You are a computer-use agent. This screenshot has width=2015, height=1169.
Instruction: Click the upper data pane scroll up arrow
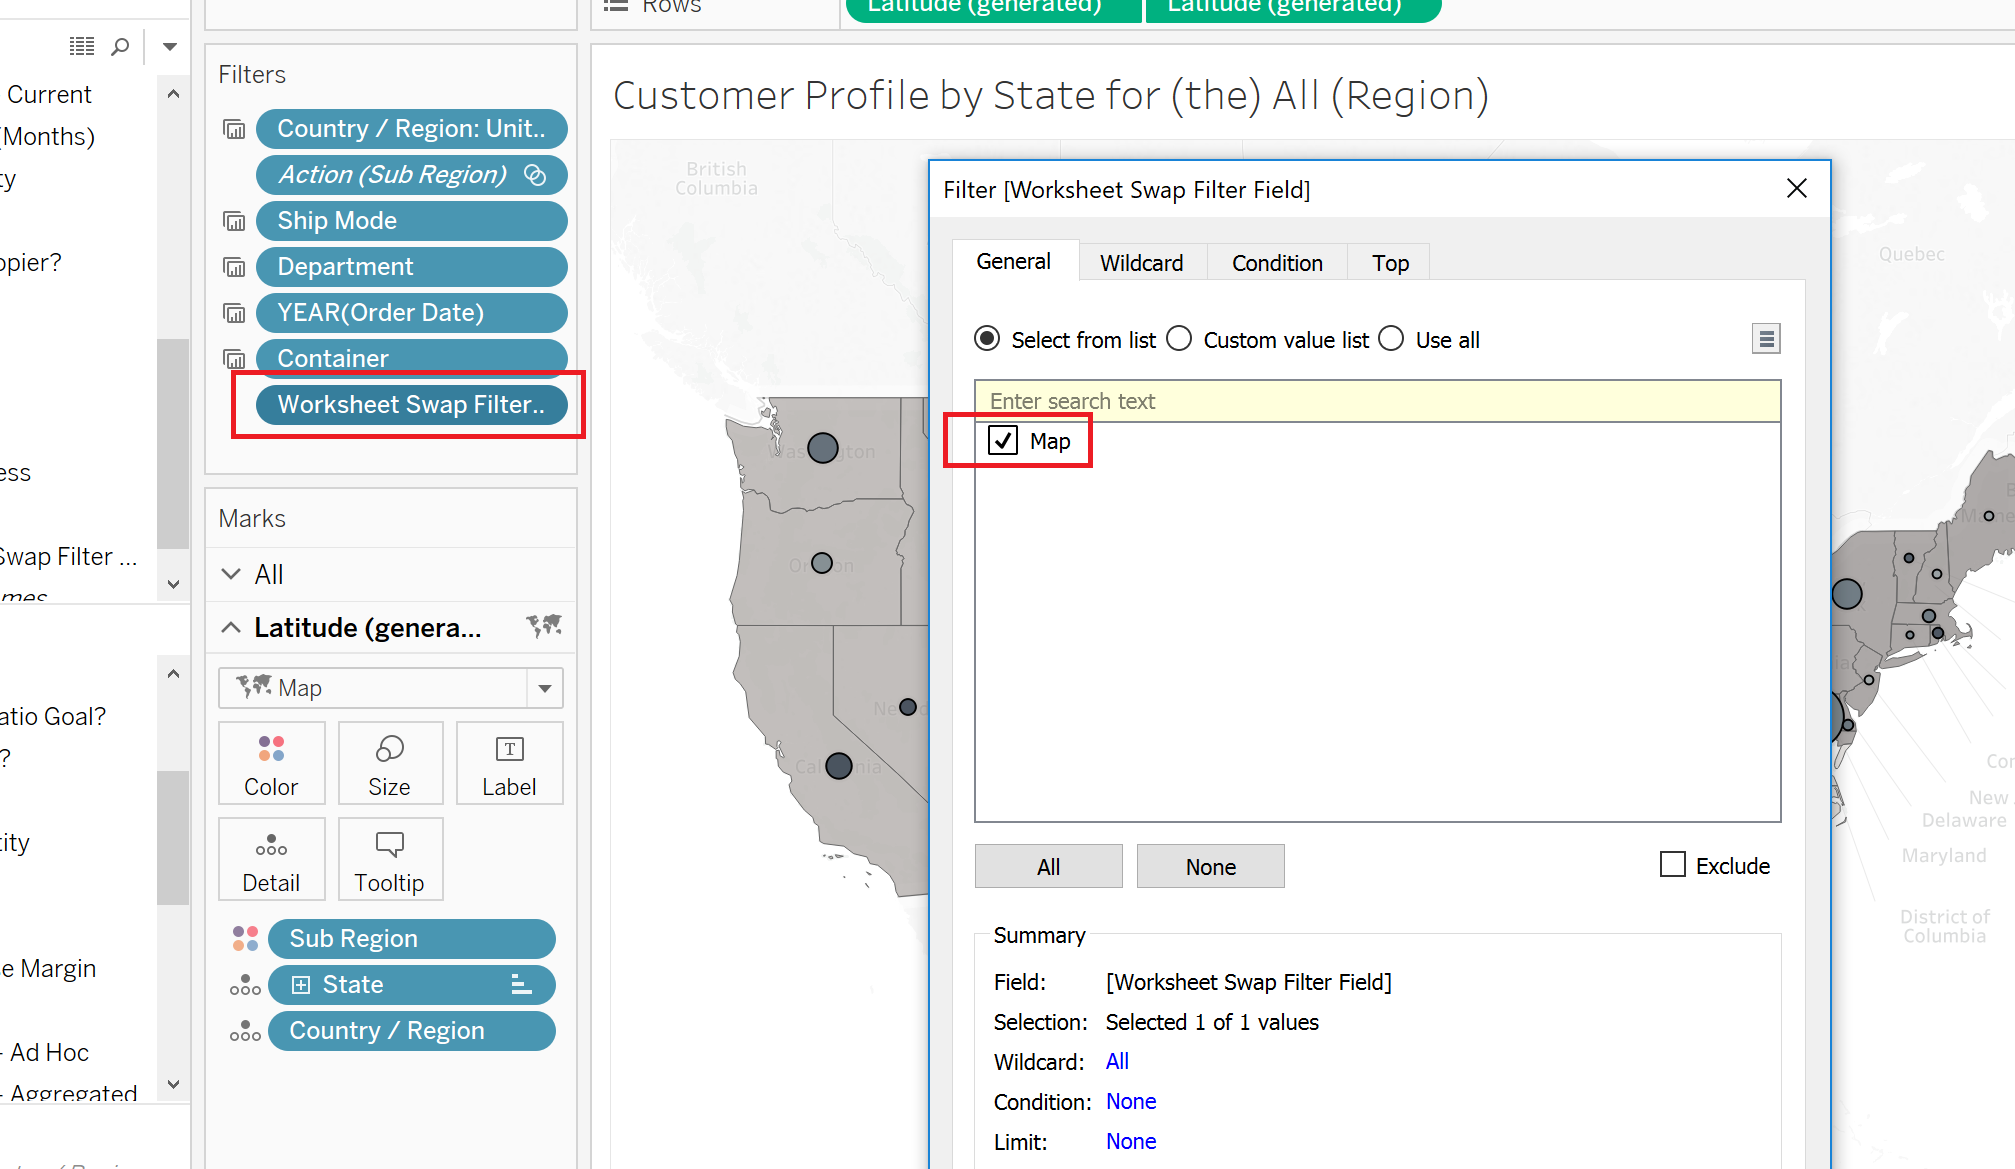pos(173,94)
